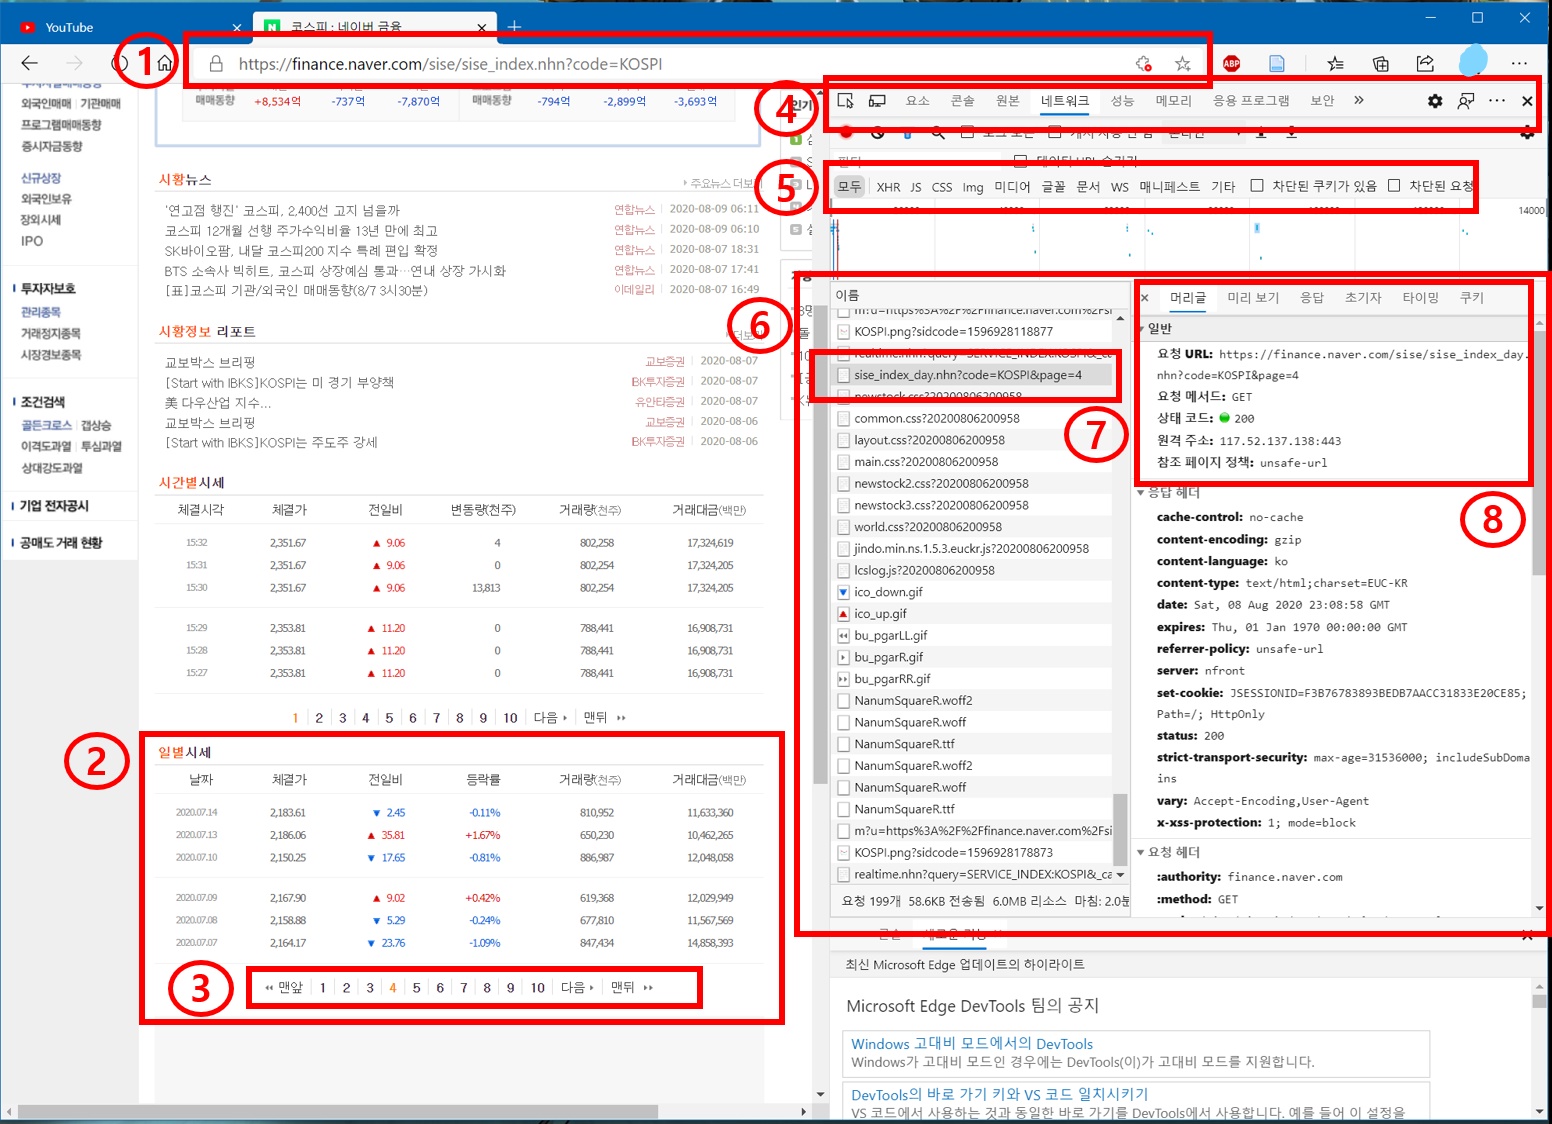Collapse the 응답 헤더 section
The image size is (1552, 1124).
tap(1141, 492)
